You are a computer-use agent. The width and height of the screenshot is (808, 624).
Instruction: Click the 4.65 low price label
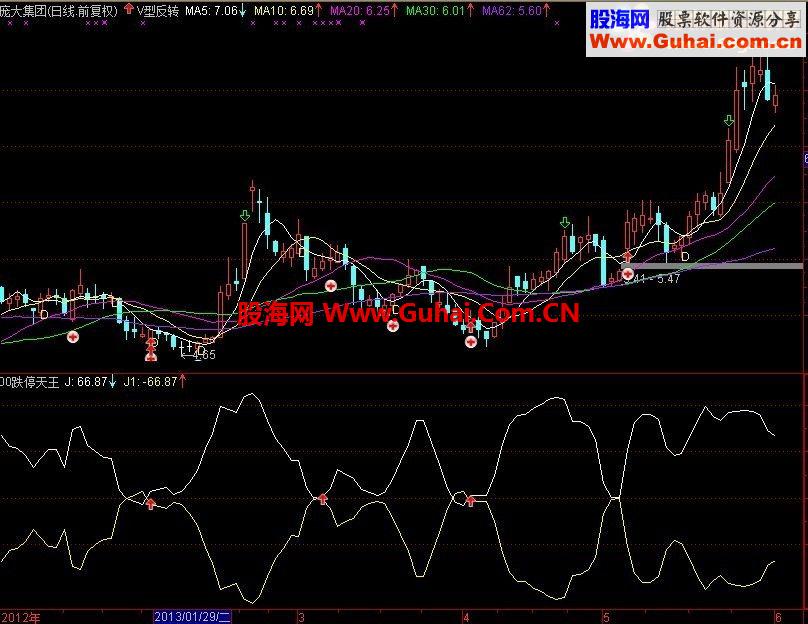click(204, 355)
